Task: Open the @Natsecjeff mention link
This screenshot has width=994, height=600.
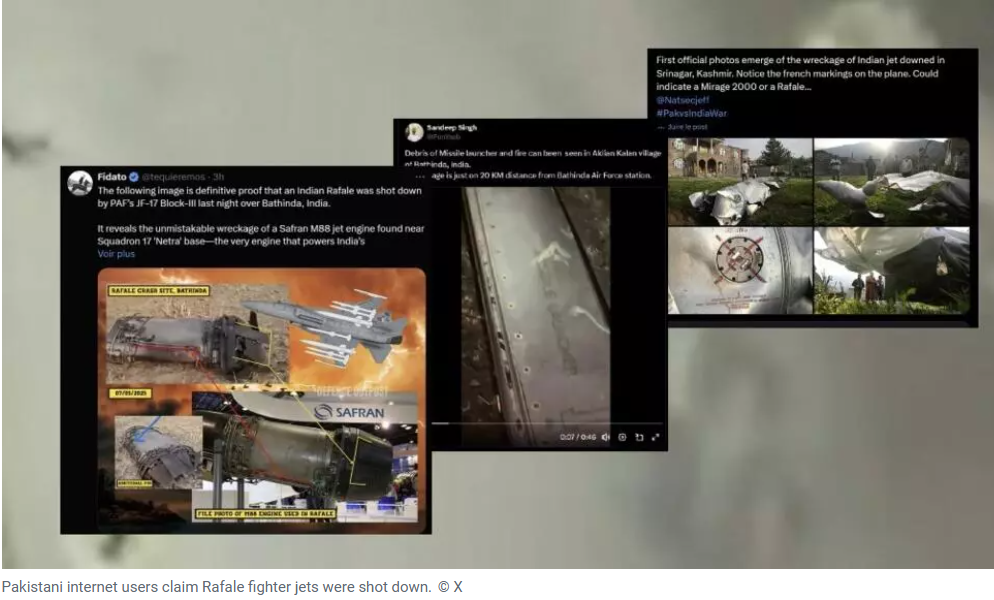Action: [x=683, y=100]
